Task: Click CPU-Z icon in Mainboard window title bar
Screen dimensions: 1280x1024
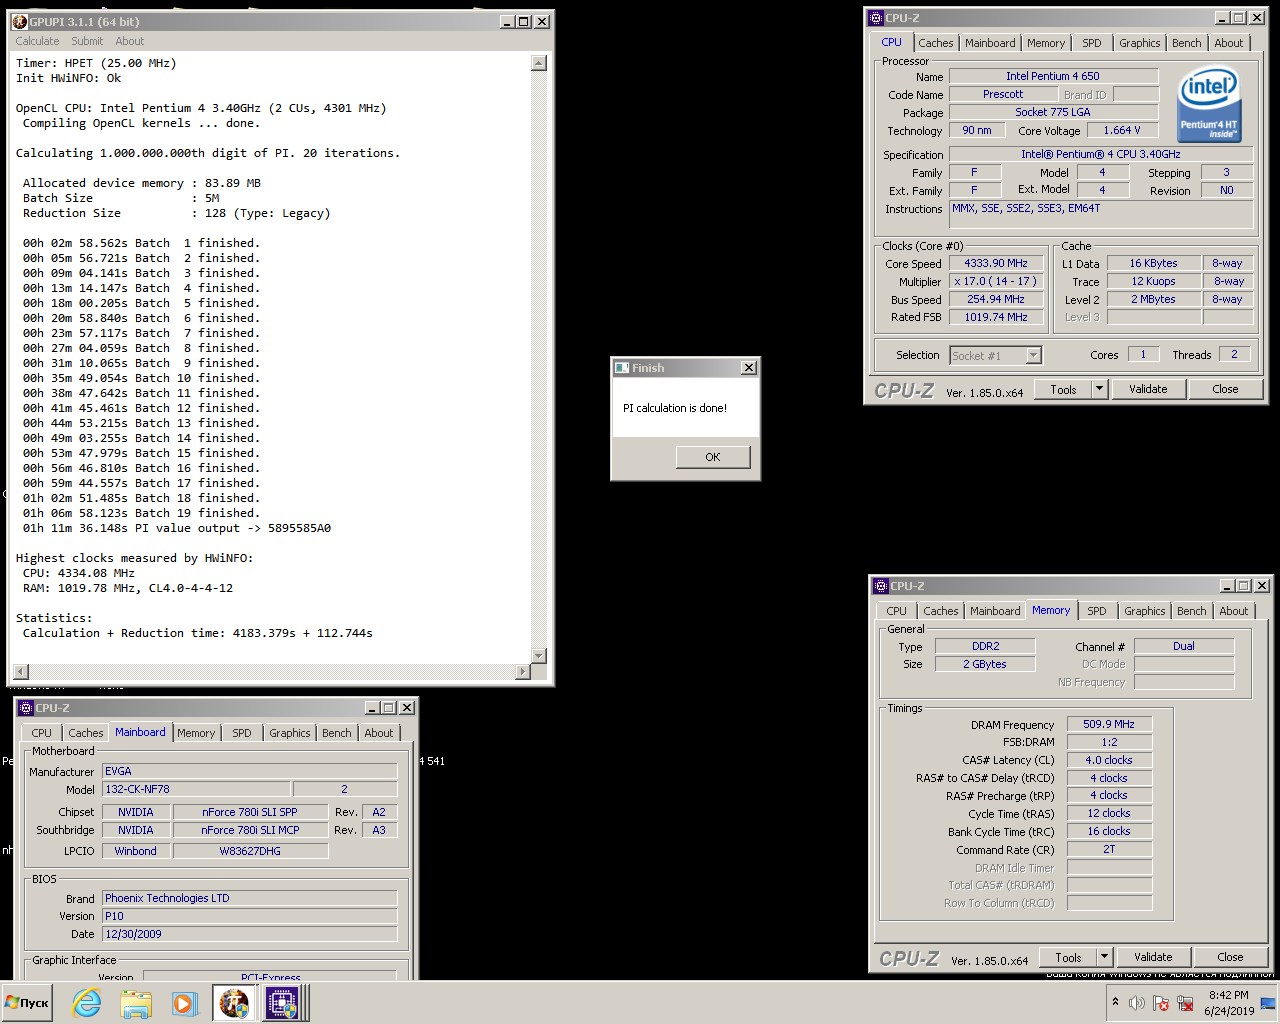Action: pos(26,707)
